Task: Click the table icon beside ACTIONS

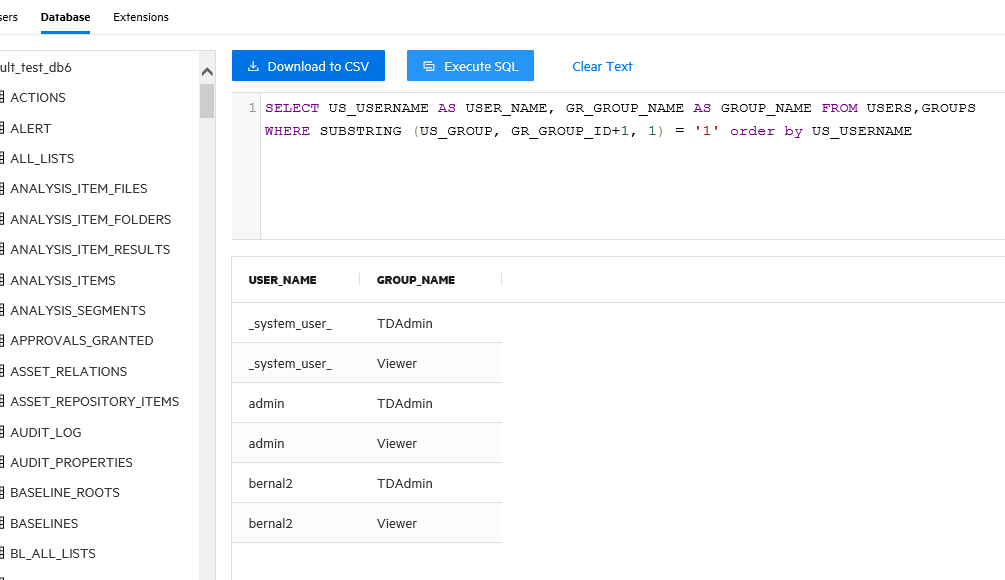Action: tap(2, 97)
